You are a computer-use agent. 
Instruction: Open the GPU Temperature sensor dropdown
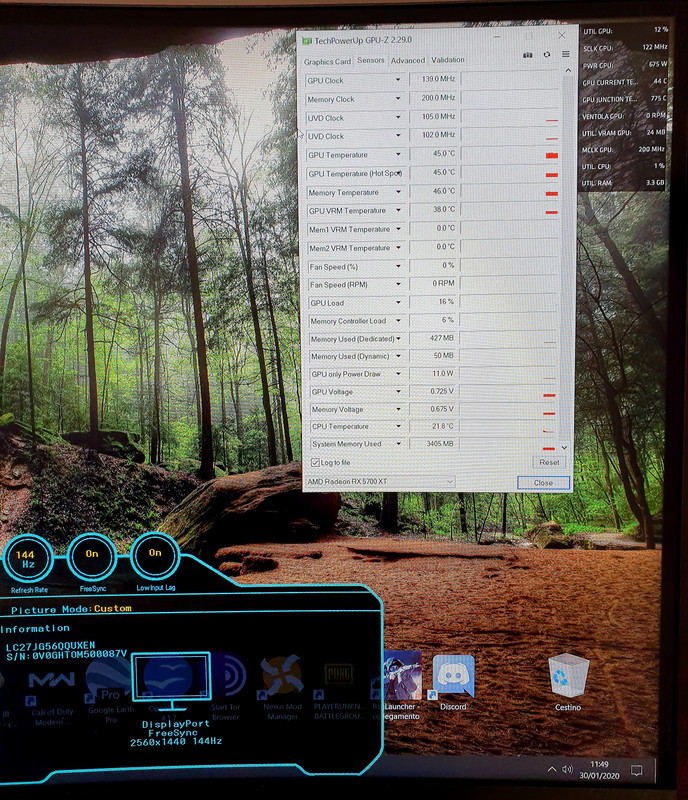tap(398, 154)
